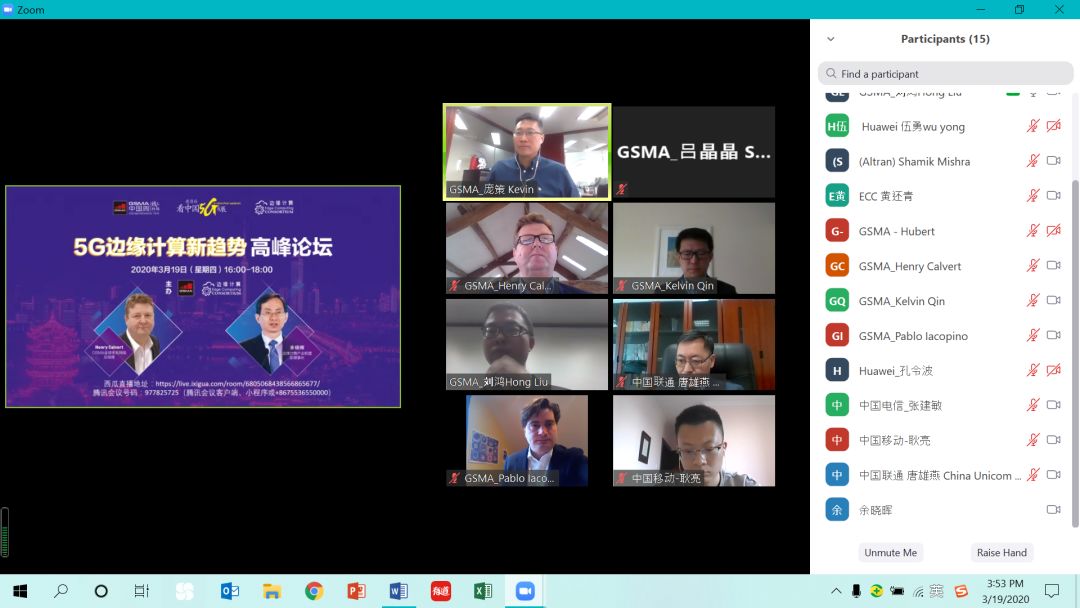Click the camera-off icon for Huawei_孔令波

[1054, 370]
